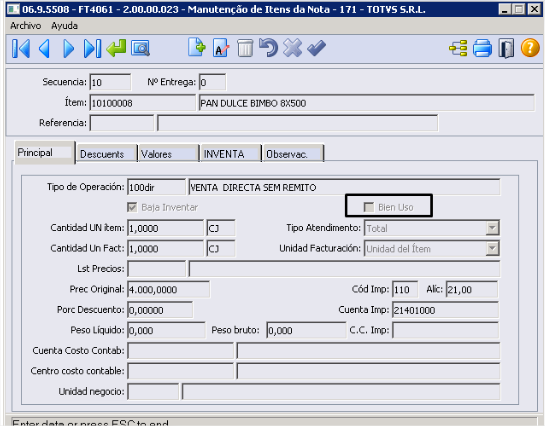Close the Manutenção de Itens window
The width and height of the screenshot is (545, 426).
pyautogui.click(x=534, y=9)
